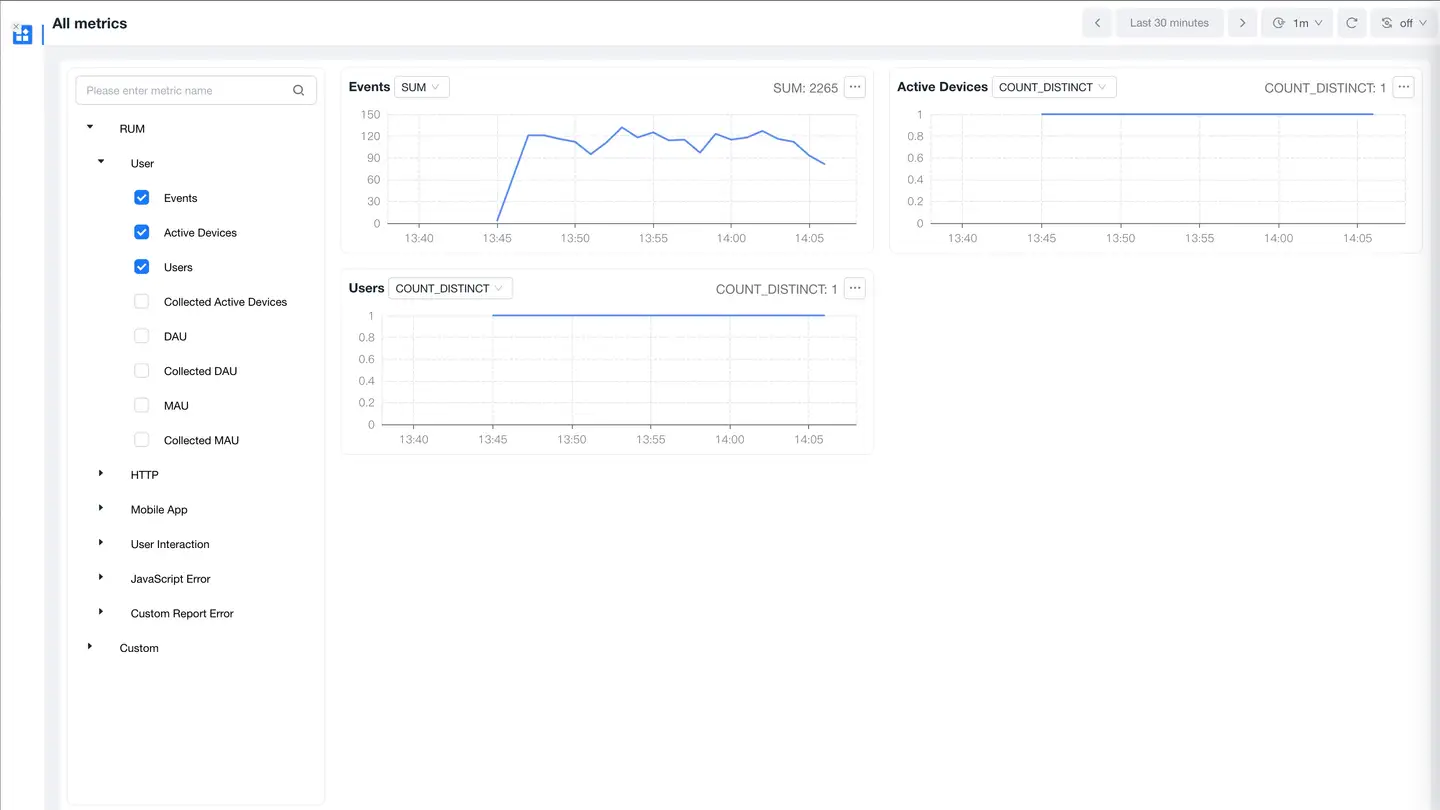Viewport: 1440px width, 810px height.
Task: Click the metric name search input field
Action: click(x=185, y=91)
